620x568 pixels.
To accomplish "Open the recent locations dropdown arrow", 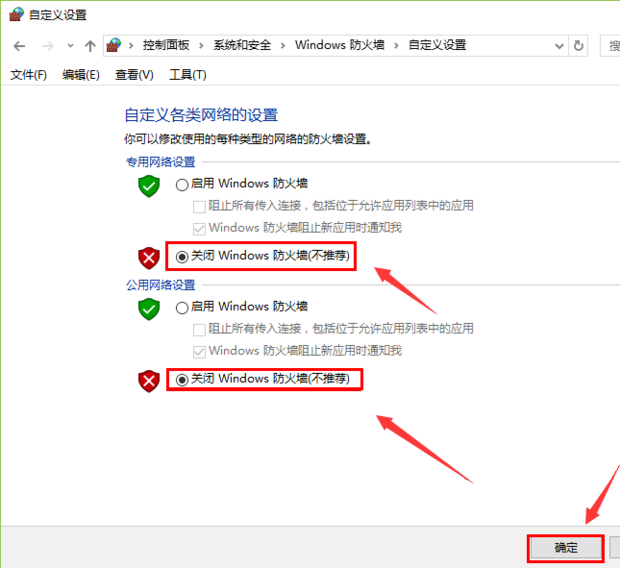I will (70, 46).
